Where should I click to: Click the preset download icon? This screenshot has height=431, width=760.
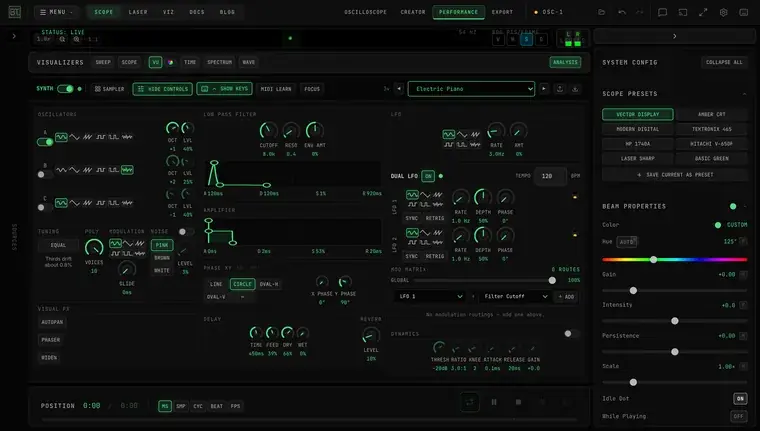click(575, 89)
